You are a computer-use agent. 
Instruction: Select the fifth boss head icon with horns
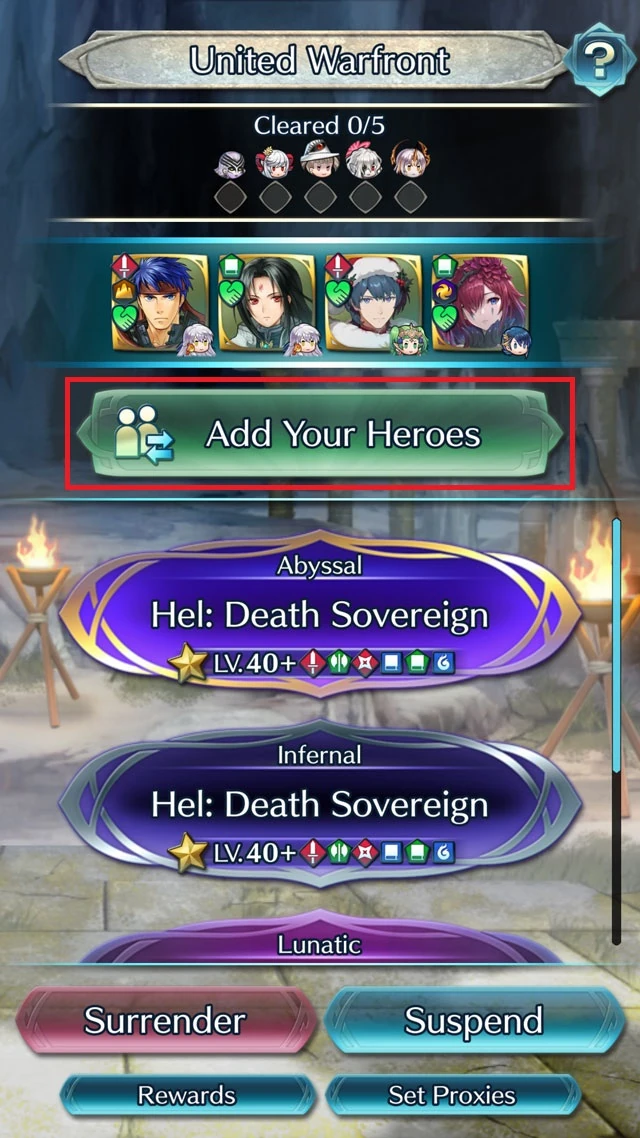point(410,161)
